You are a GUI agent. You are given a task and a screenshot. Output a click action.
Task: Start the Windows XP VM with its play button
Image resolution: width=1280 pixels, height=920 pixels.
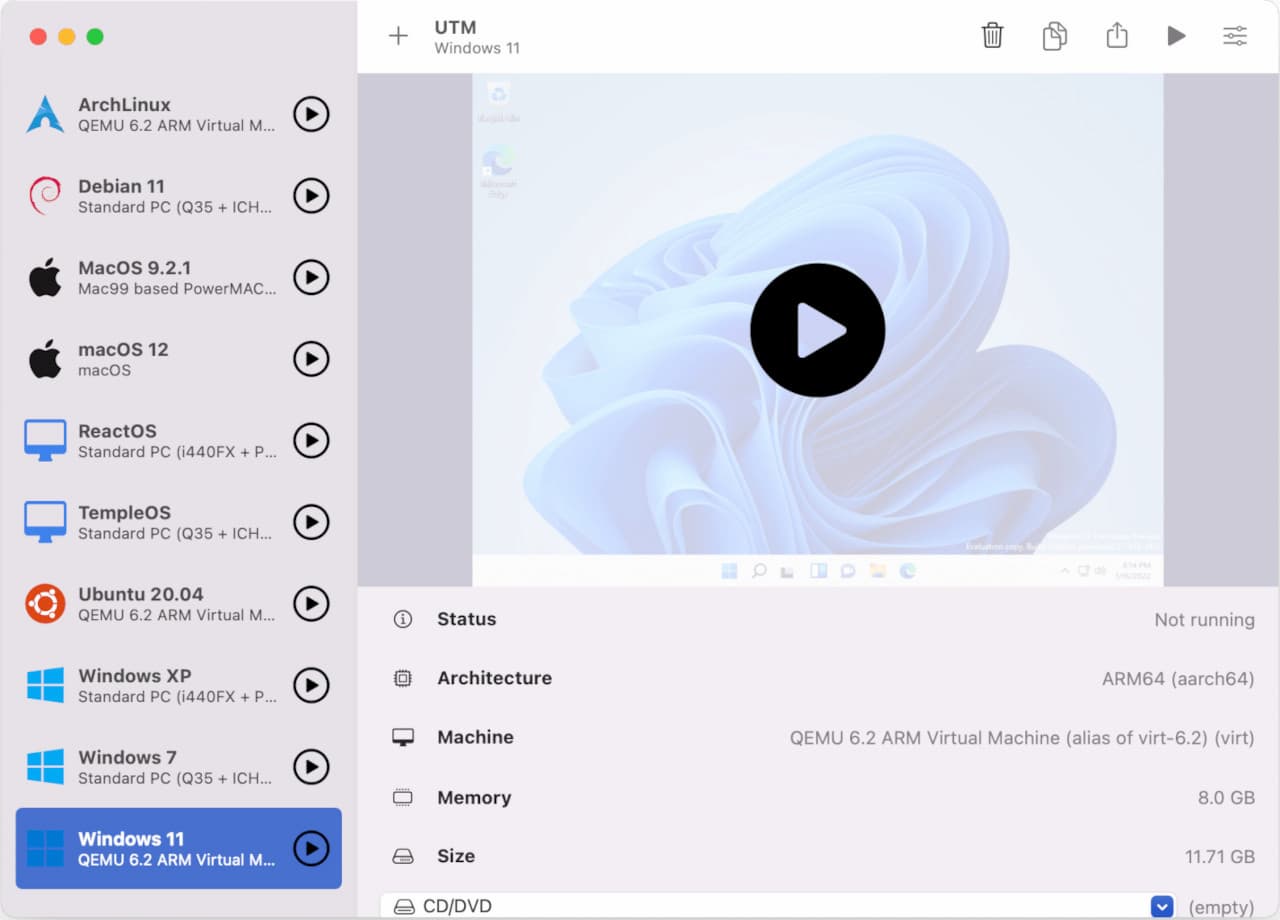click(311, 685)
